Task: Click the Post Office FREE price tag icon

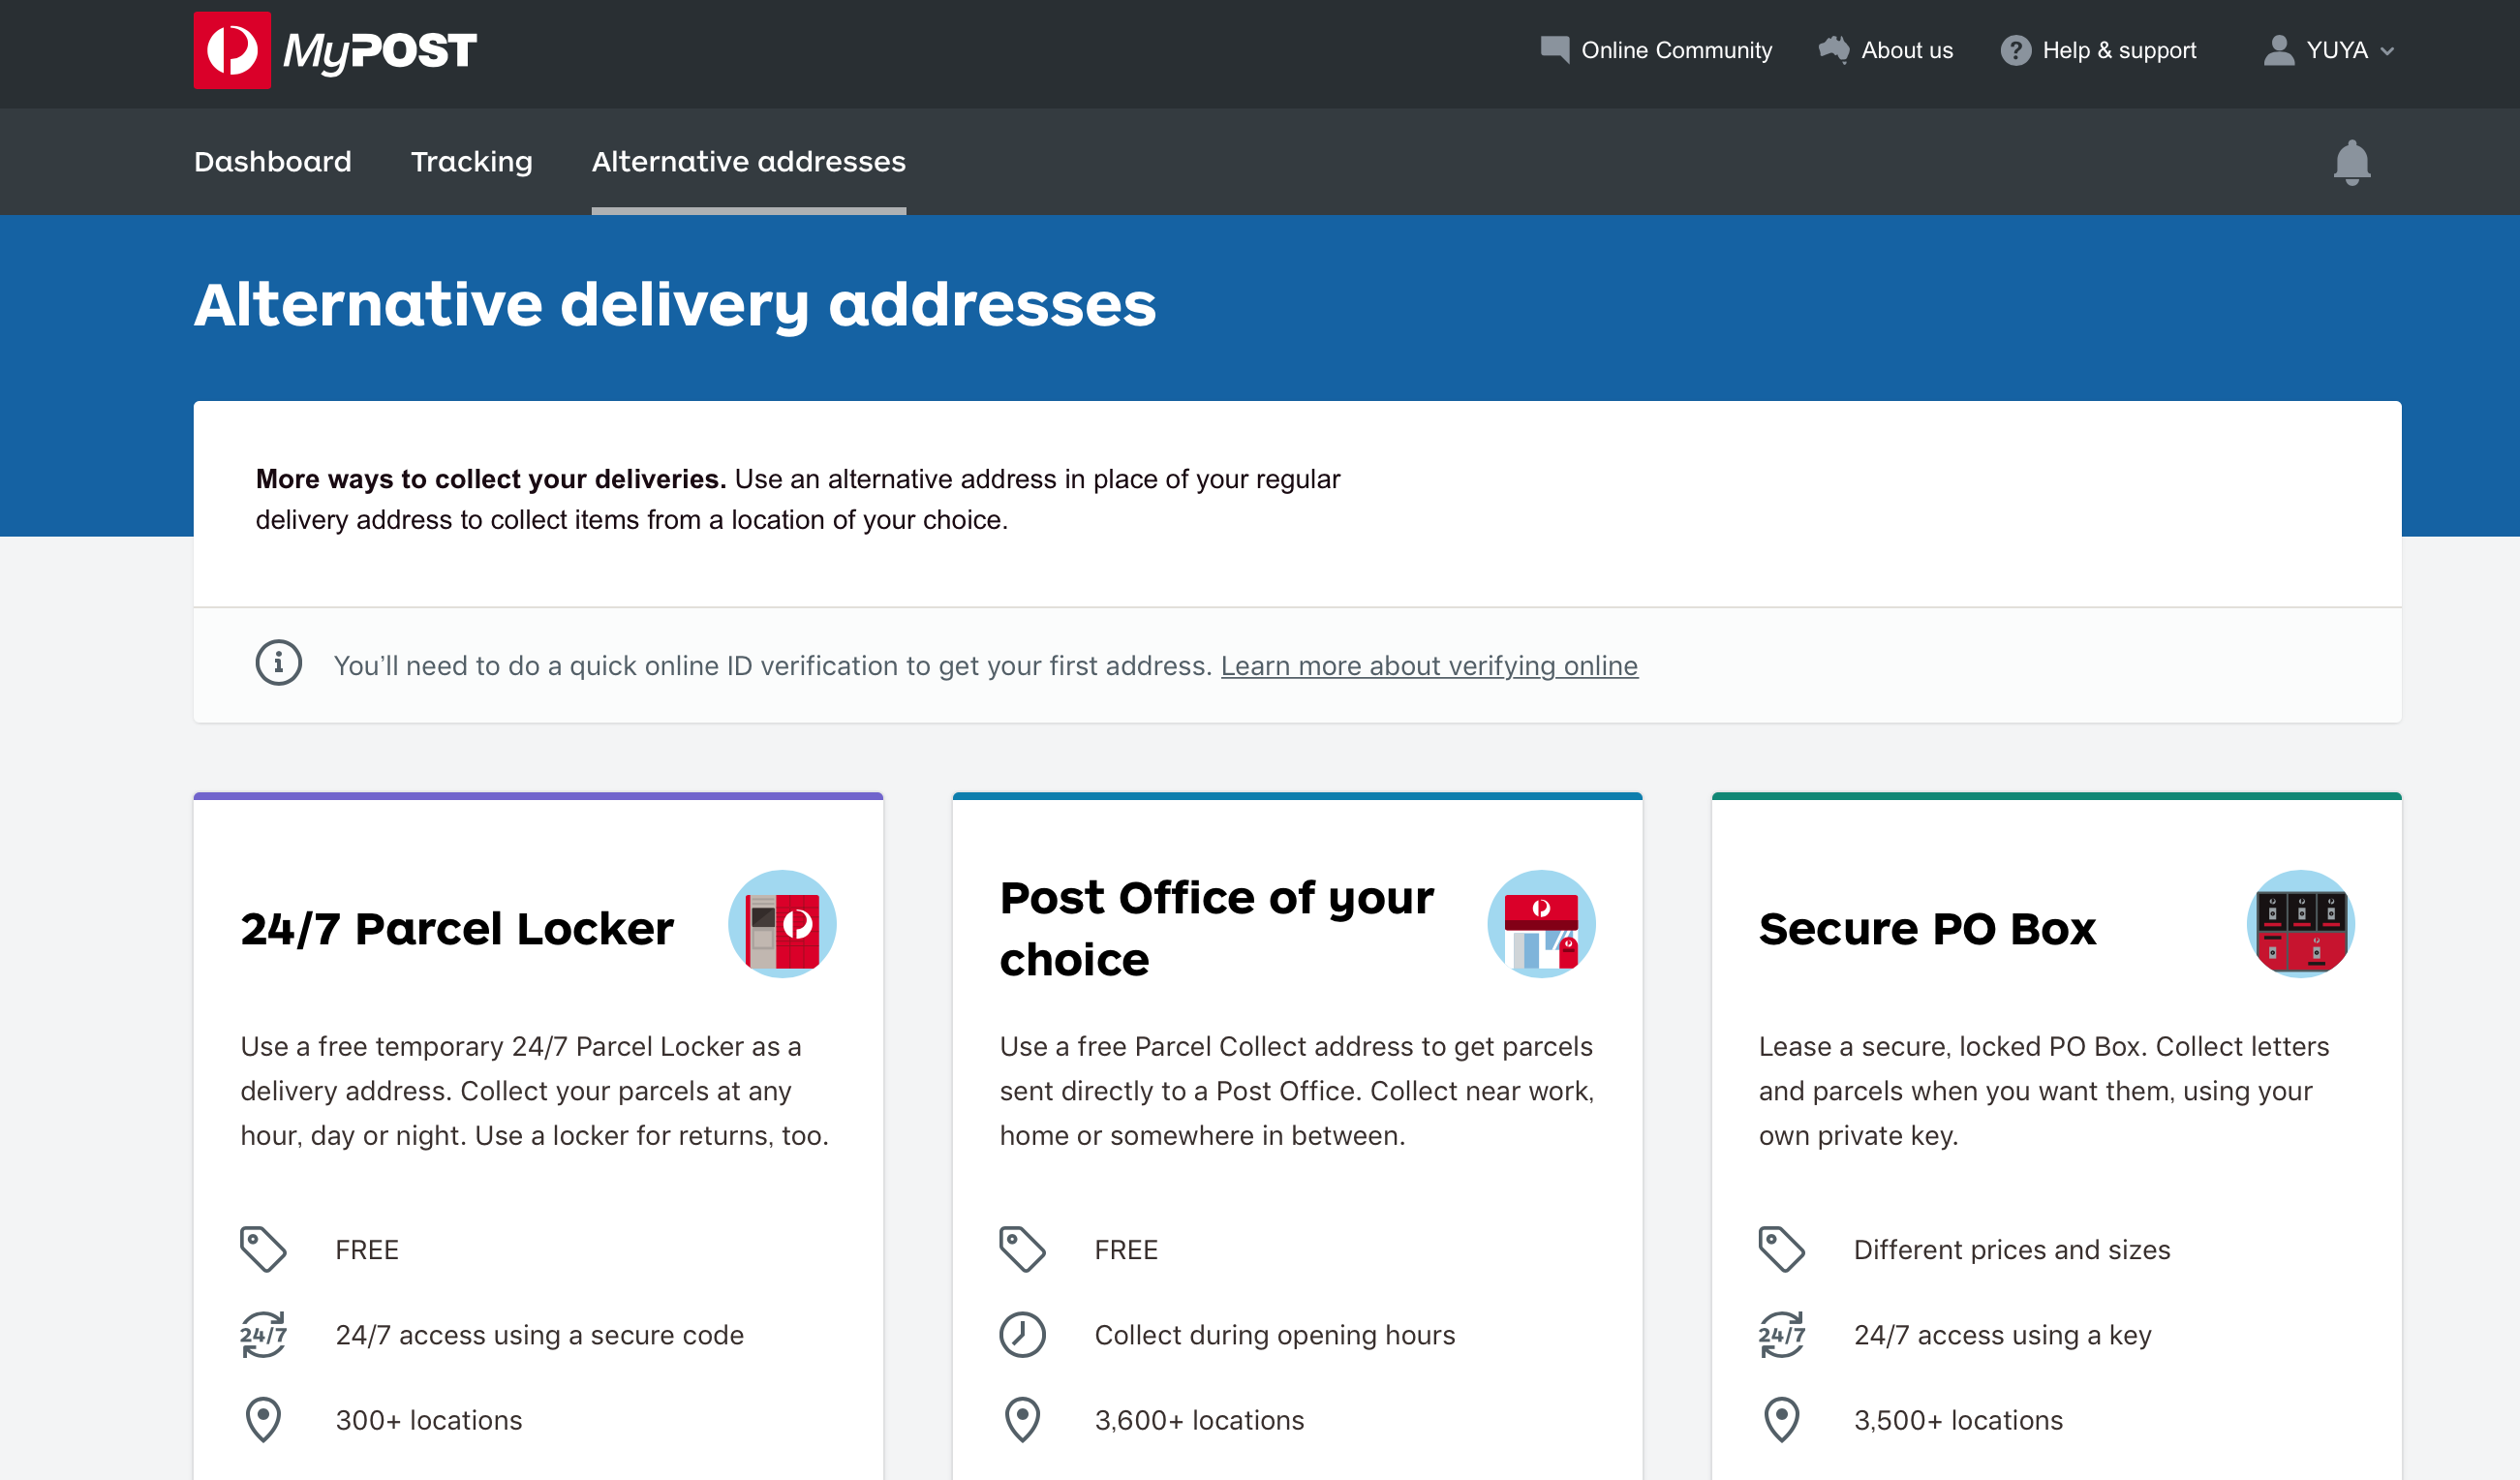Action: coord(1022,1249)
